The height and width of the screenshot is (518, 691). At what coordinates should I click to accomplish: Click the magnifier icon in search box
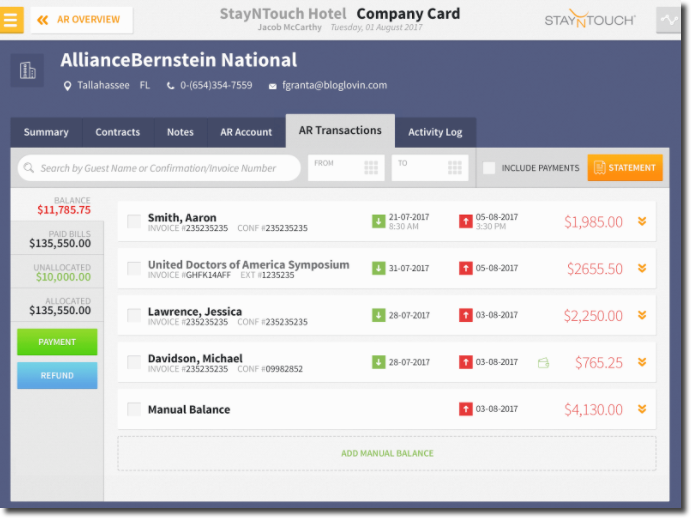point(29,168)
